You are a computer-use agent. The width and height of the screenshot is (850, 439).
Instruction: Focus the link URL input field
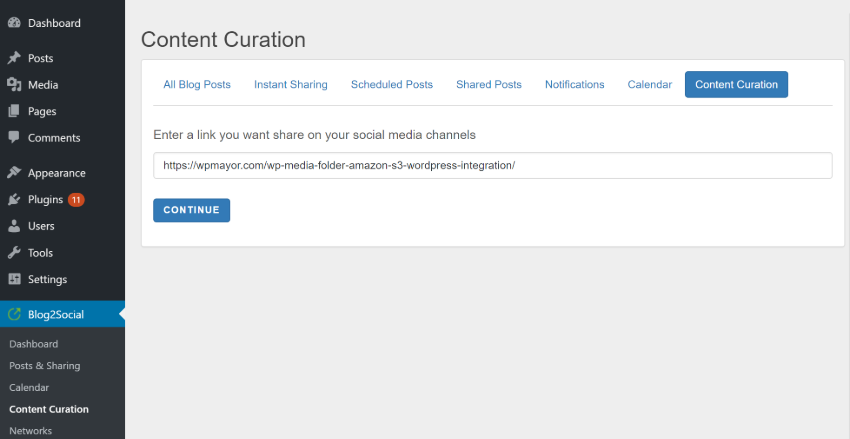[492, 165]
